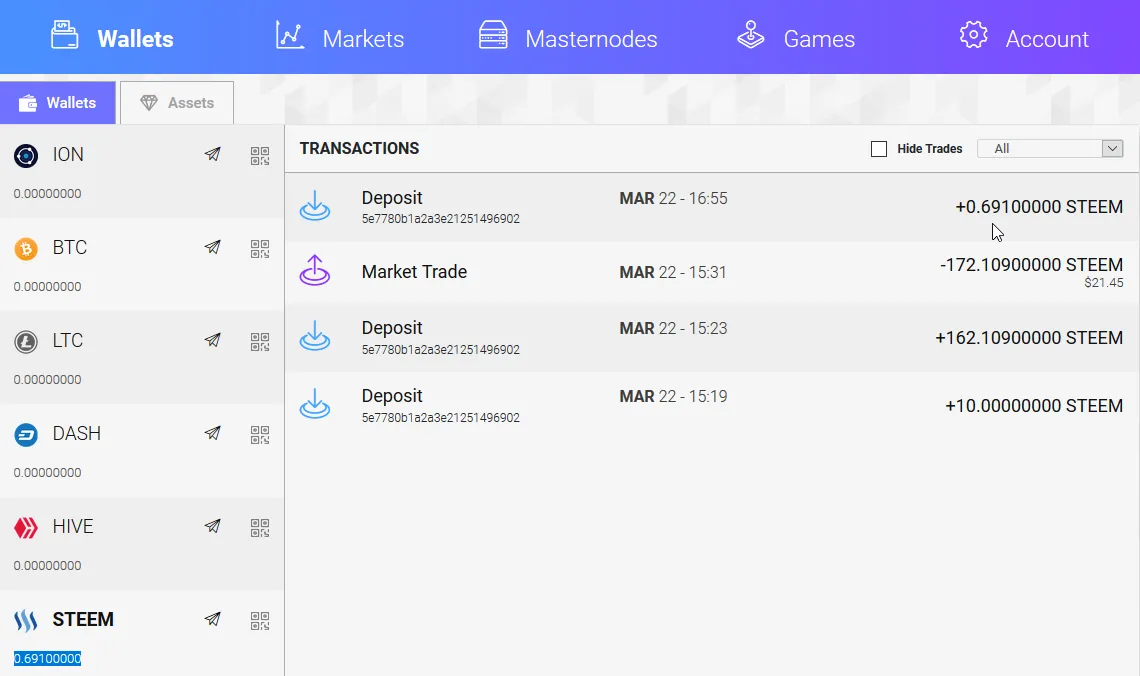The height and width of the screenshot is (676, 1140).
Task: Select the ION wallet name
Action: tap(68, 155)
